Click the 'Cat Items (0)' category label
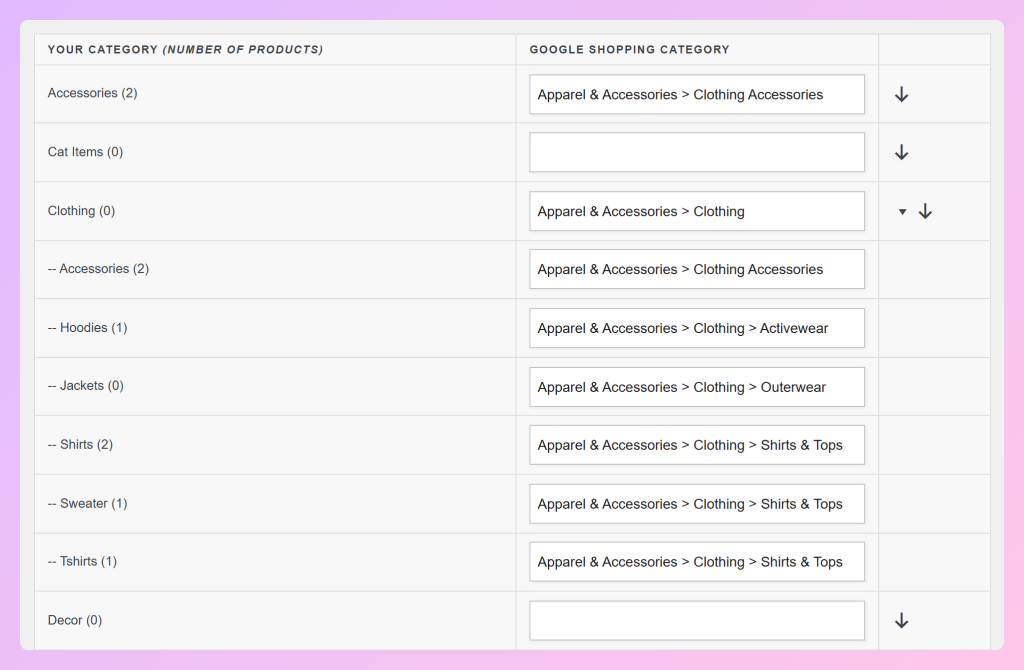The width and height of the screenshot is (1024, 670). tap(85, 152)
